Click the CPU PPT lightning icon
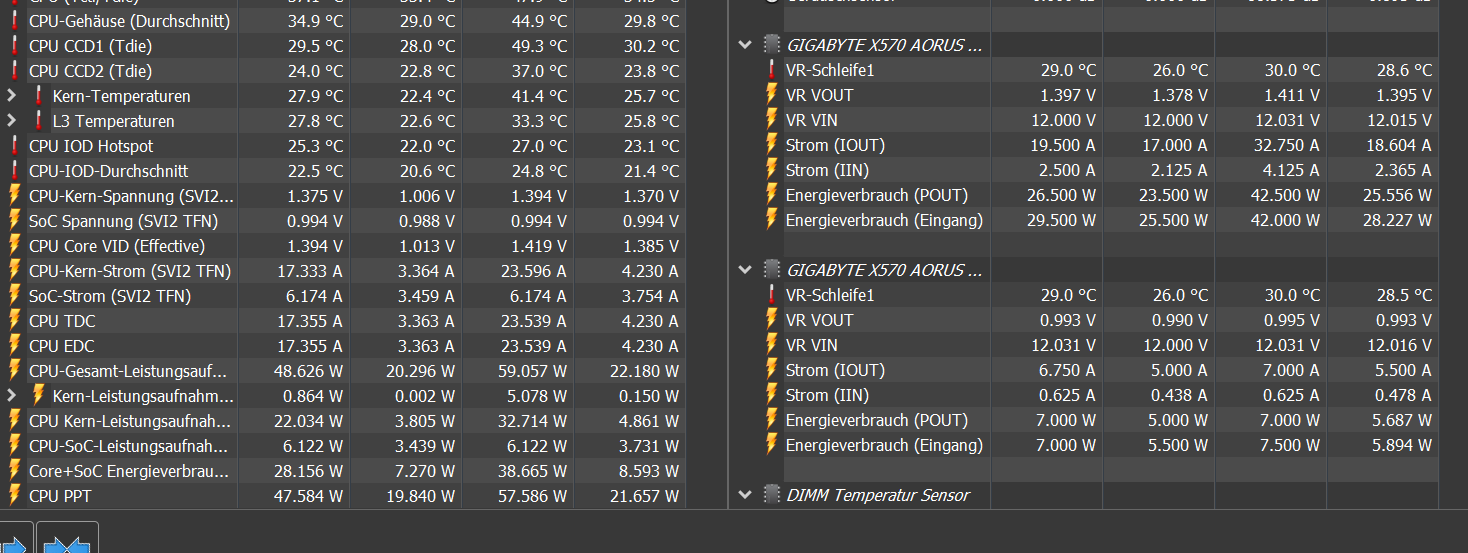 coord(15,496)
